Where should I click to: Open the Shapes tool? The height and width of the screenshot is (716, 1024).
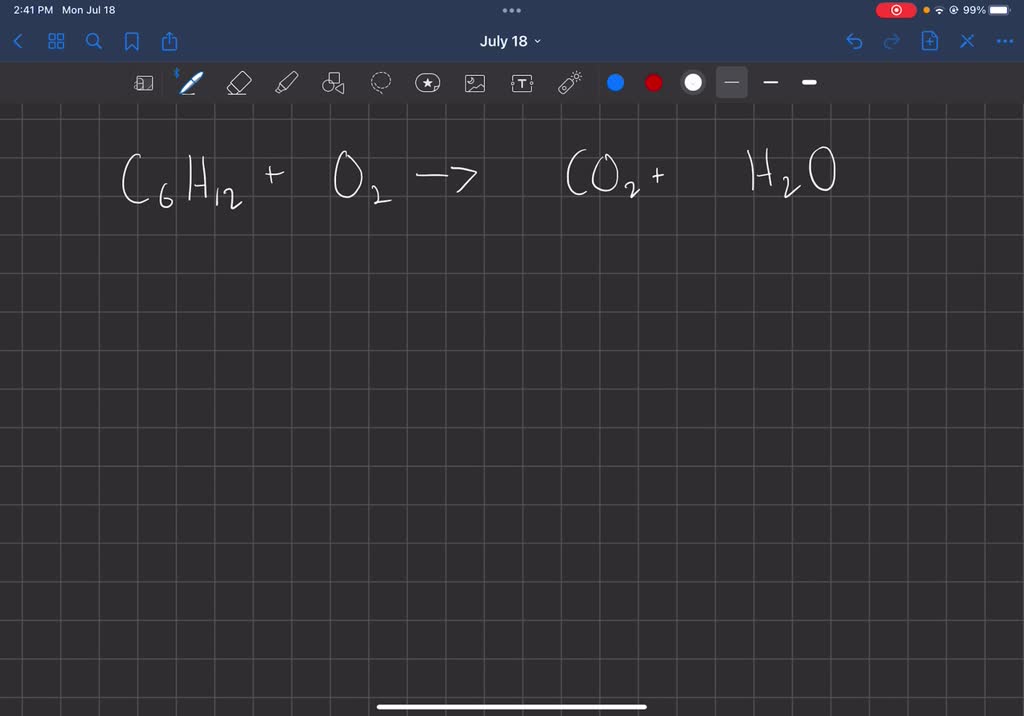[x=333, y=83]
